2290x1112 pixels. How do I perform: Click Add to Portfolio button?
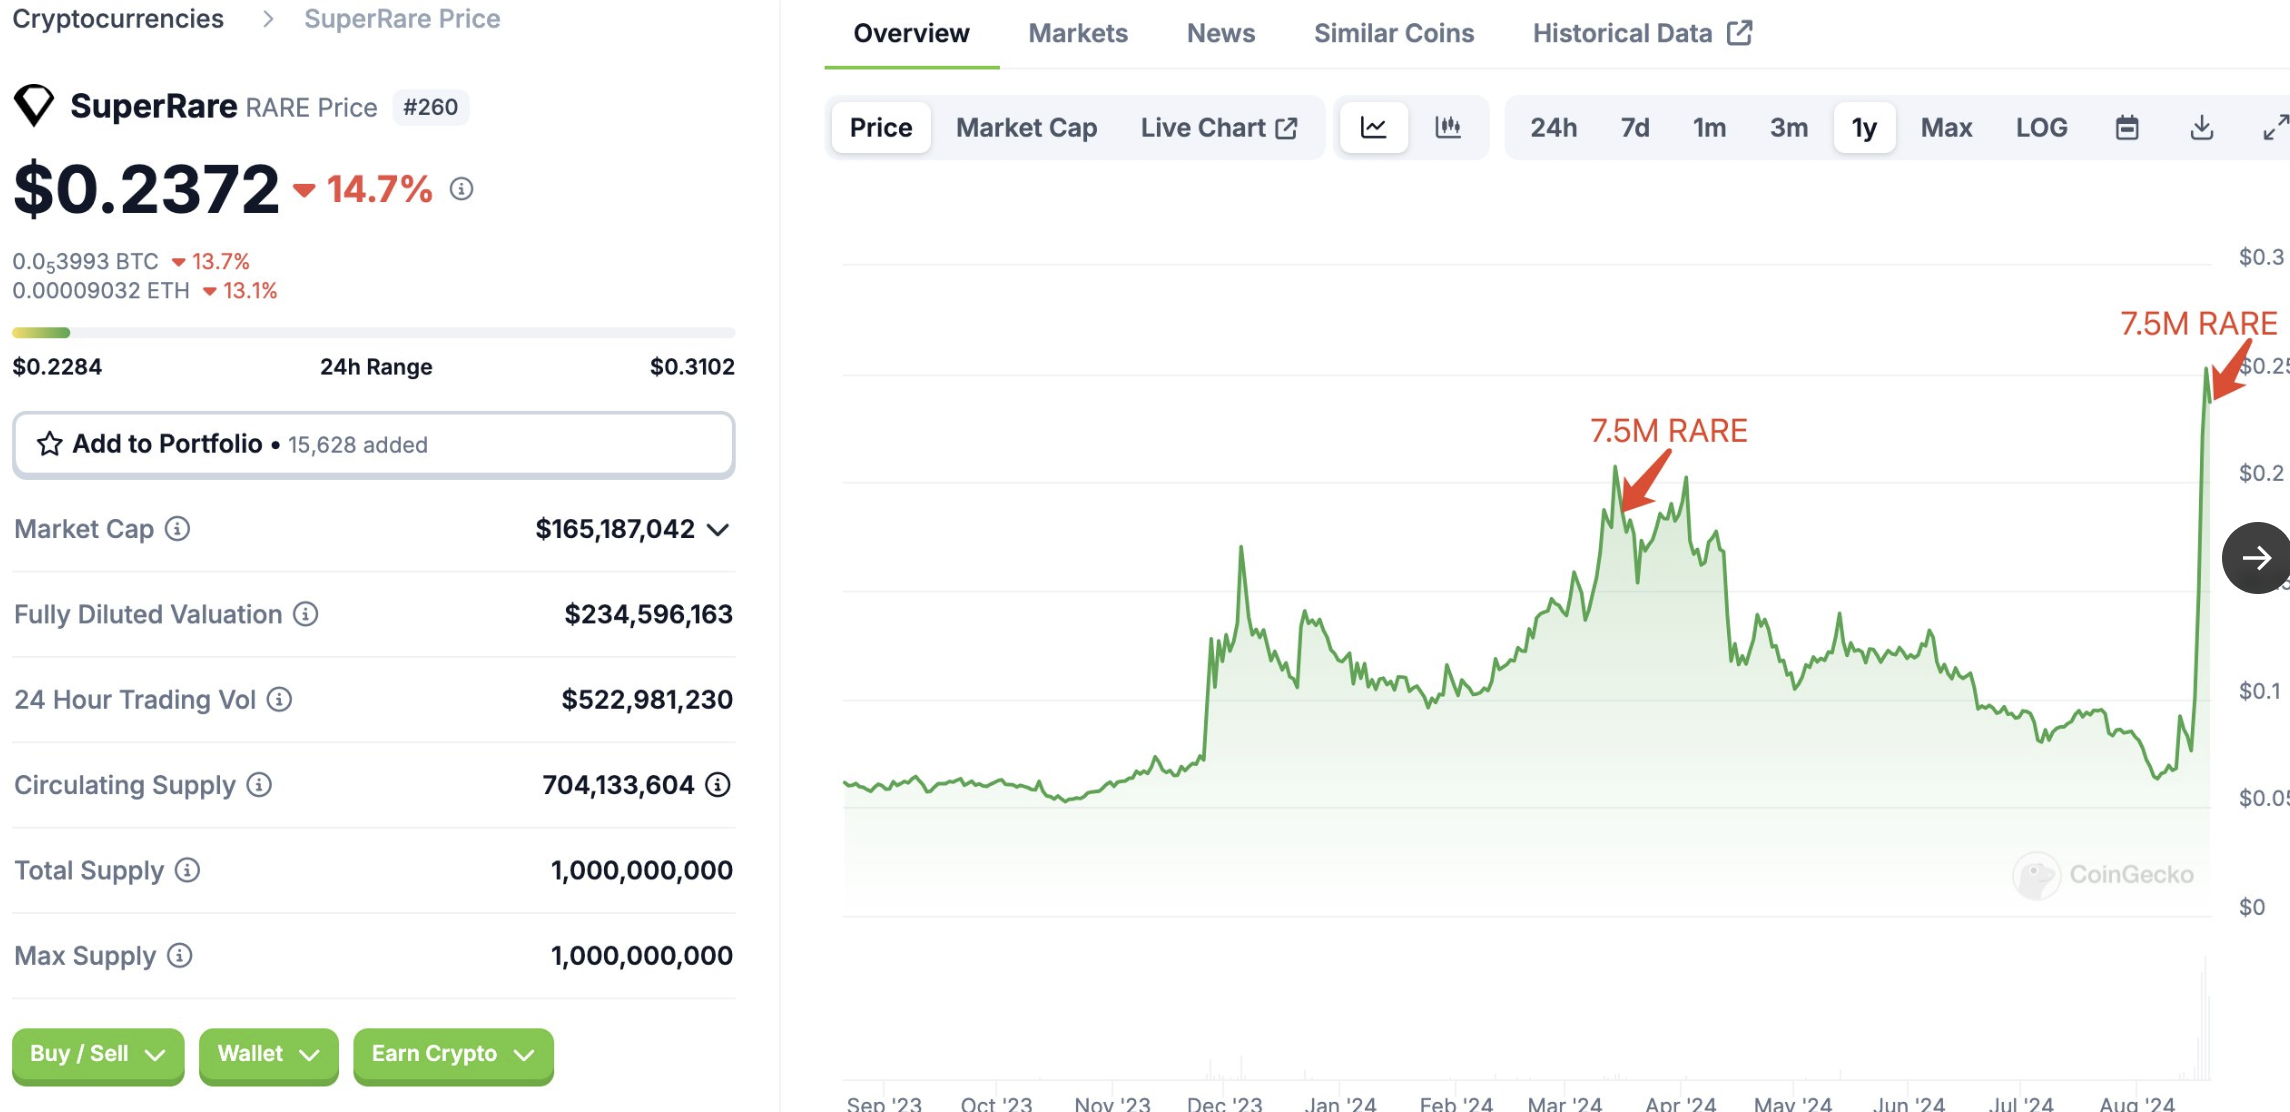[373, 444]
